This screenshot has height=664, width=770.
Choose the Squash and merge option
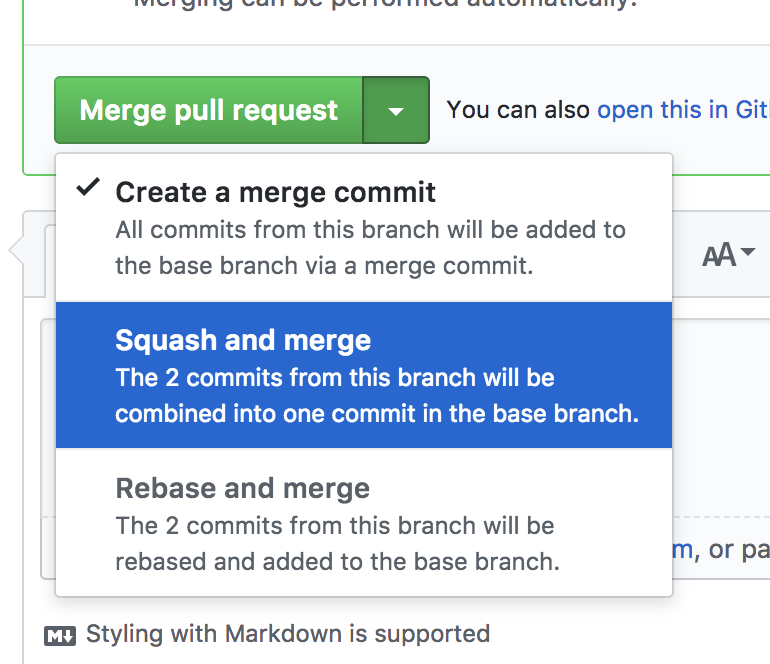click(364, 375)
